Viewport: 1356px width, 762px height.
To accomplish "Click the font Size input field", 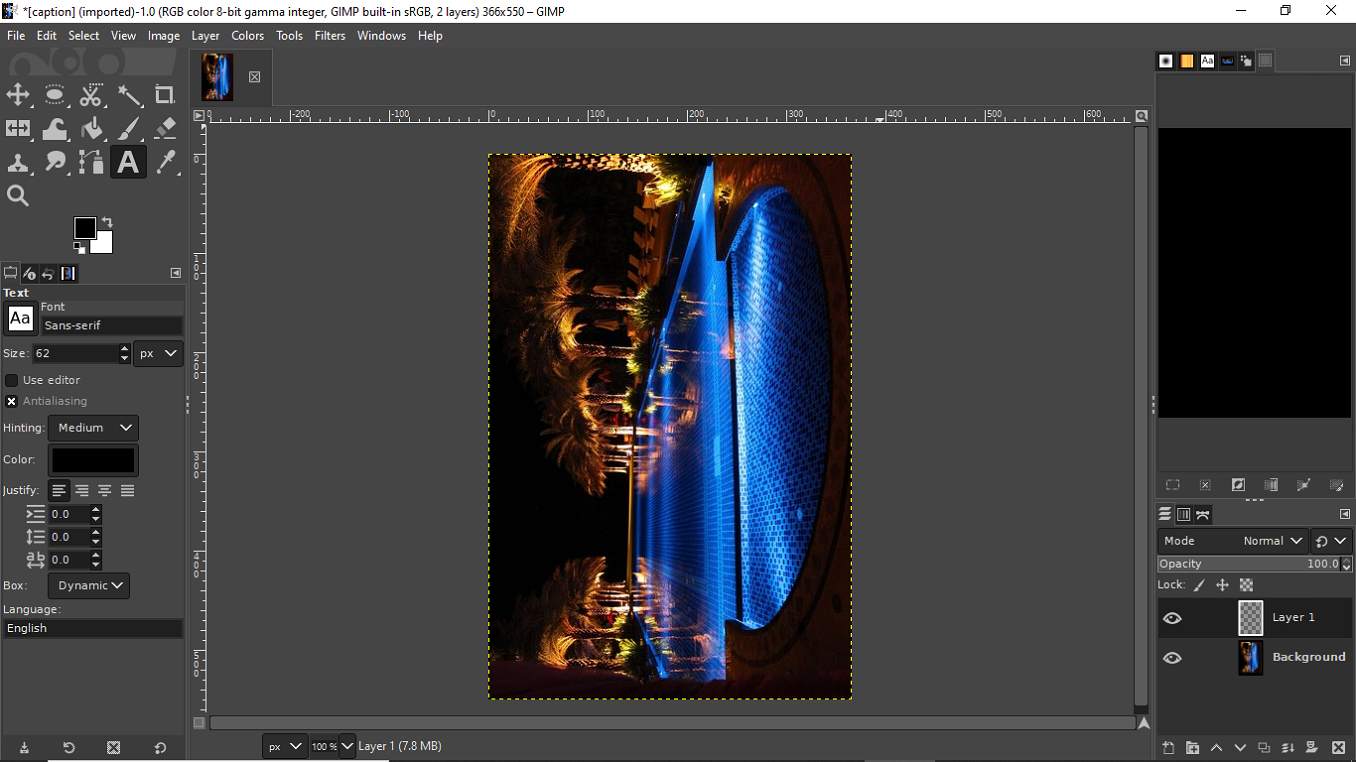I will [x=75, y=354].
